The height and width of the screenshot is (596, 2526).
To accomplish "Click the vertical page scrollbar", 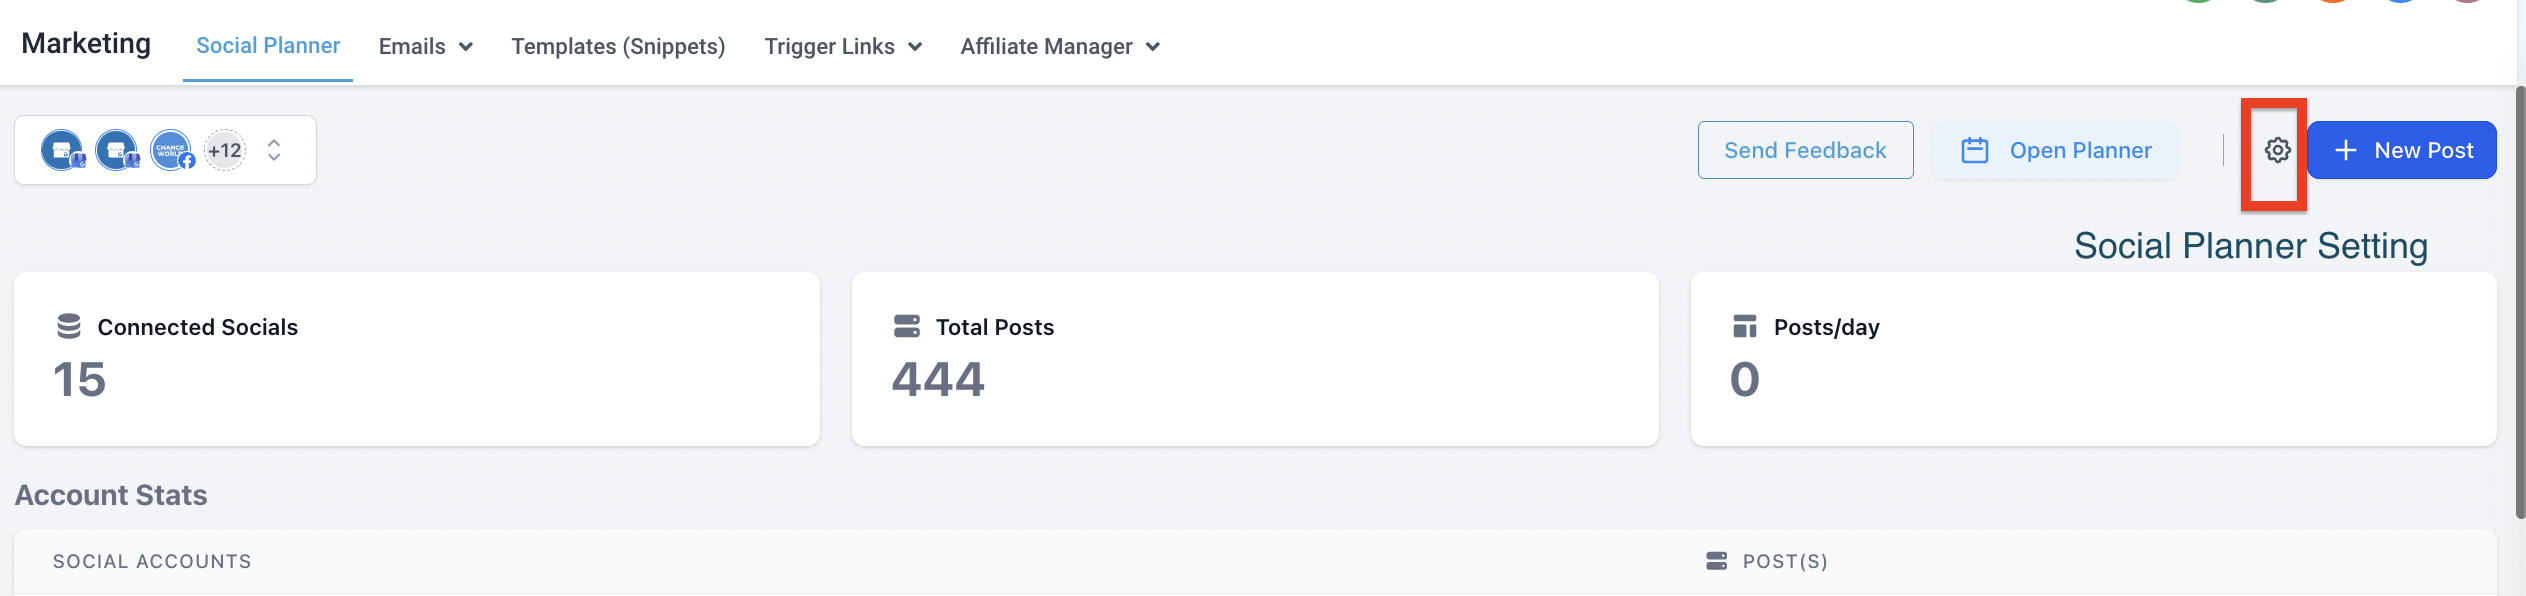I will (2520, 300).
